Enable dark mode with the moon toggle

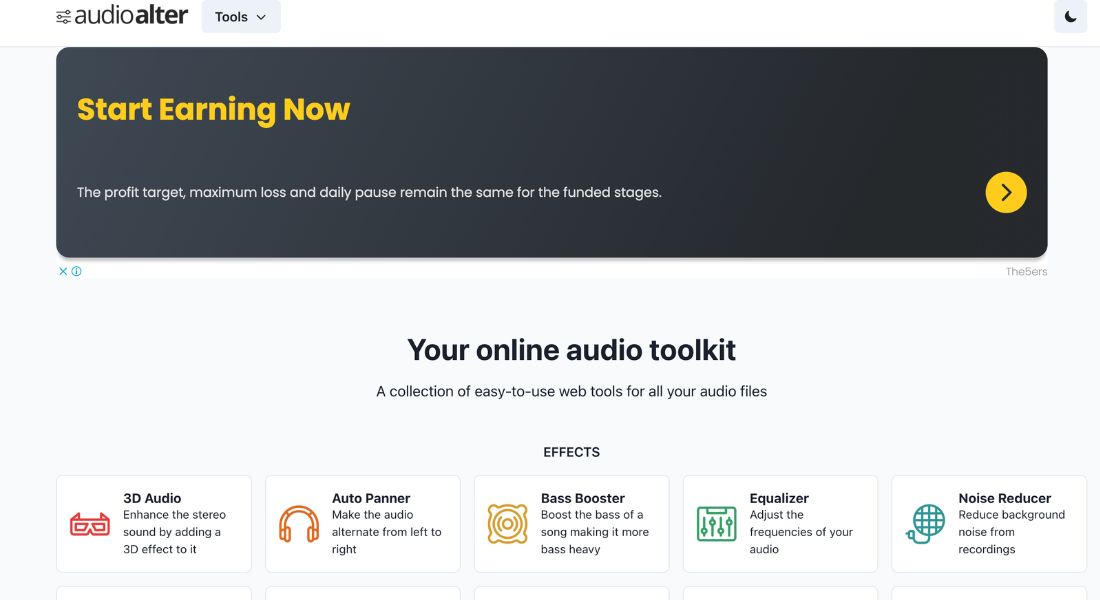pyautogui.click(x=1070, y=17)
